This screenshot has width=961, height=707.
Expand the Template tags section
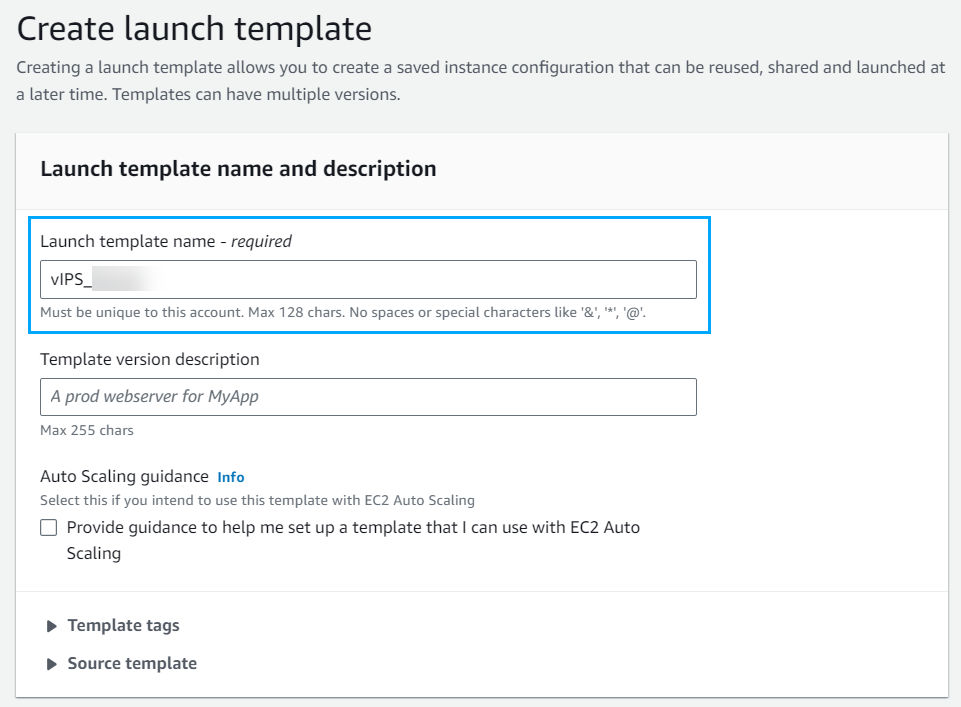[113, 626]
